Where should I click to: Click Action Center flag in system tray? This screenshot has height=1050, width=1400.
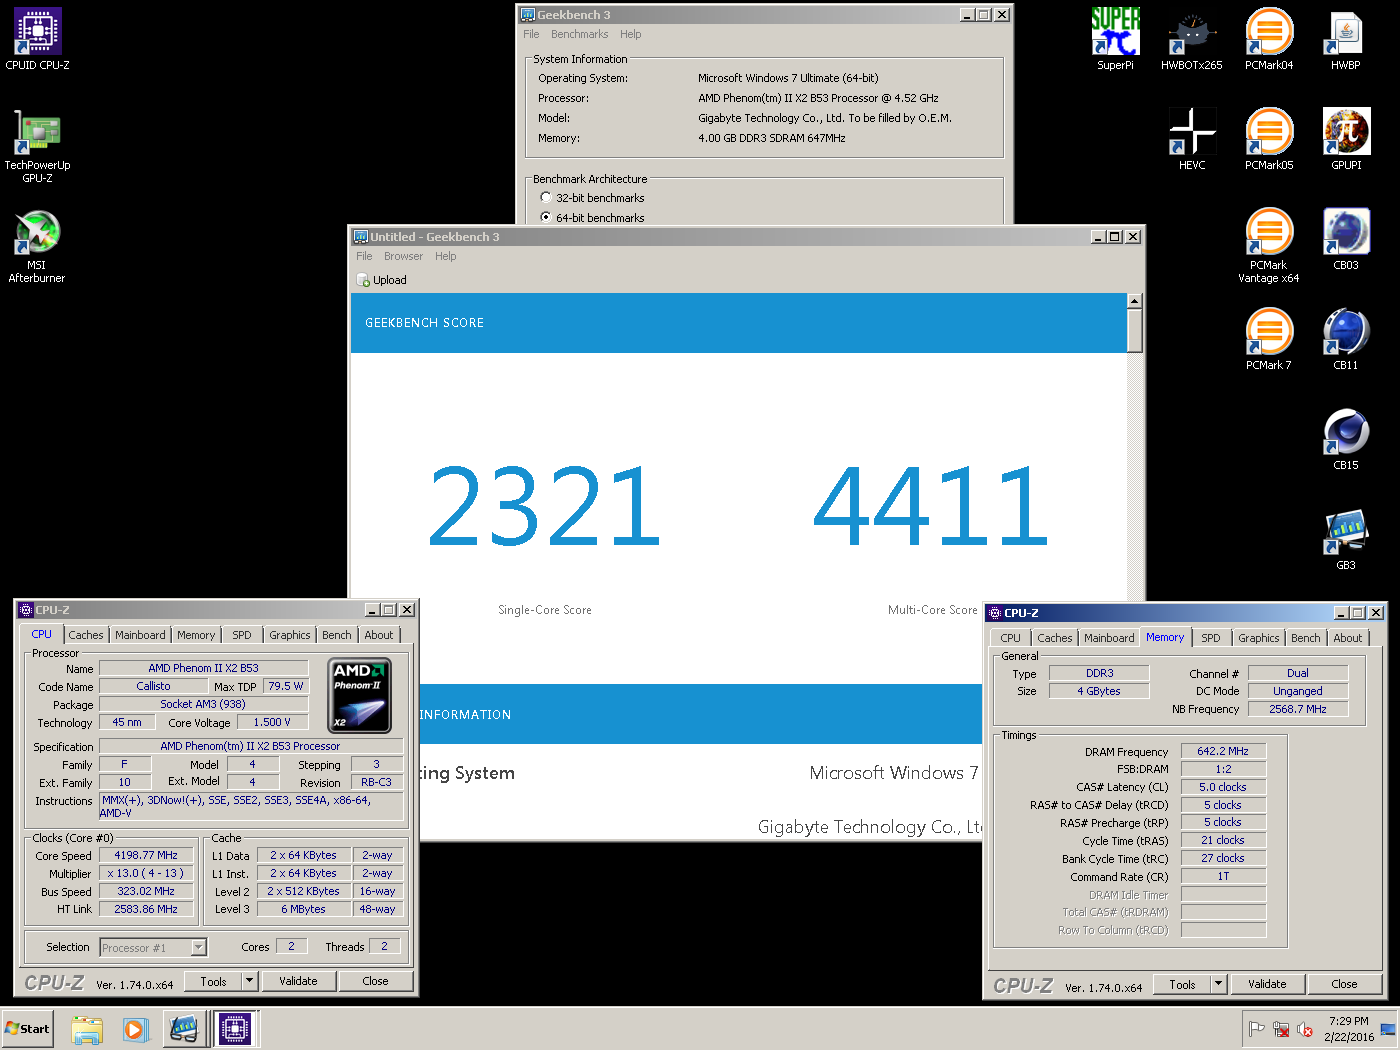tap(1257, 1029)
